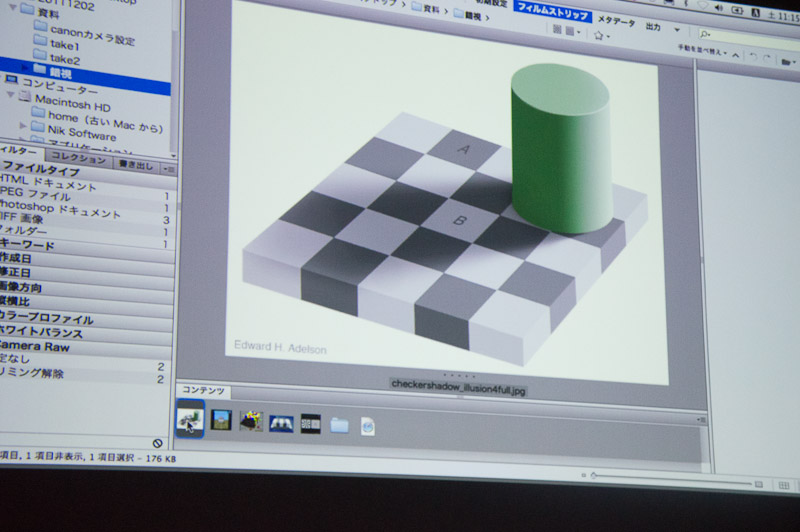Click the macOS volume icon
The width and height of the screenshot is (800, 532).
719,8
